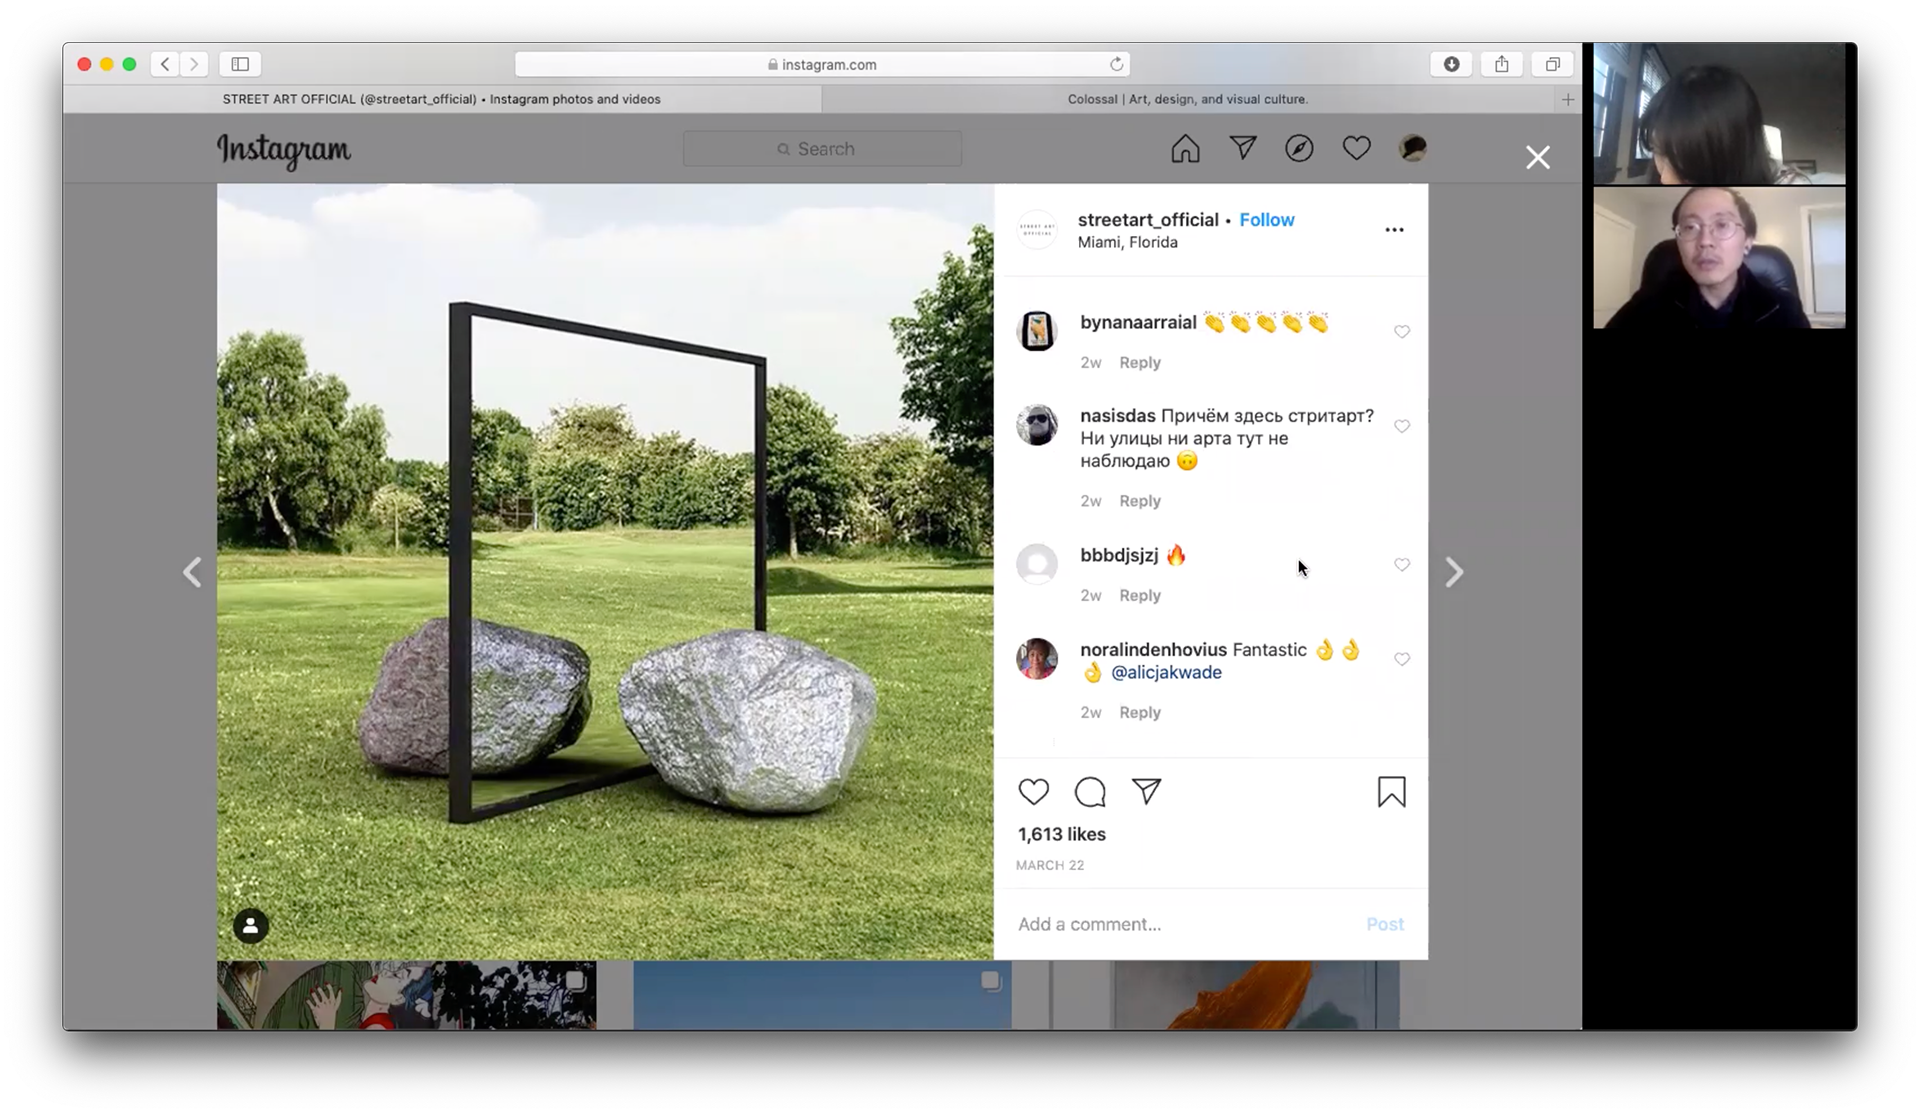Open new Safari tab plus button
The image size is (1920, 1114).
click(x=1568, y=99)
